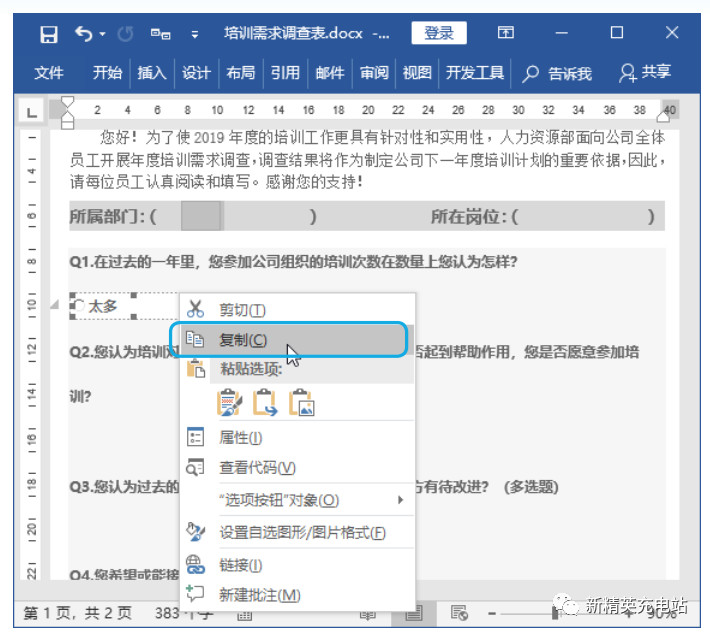710x636 pixels.
Task: Click the Q1 question heading text
Action: click(x=293, y=262)
